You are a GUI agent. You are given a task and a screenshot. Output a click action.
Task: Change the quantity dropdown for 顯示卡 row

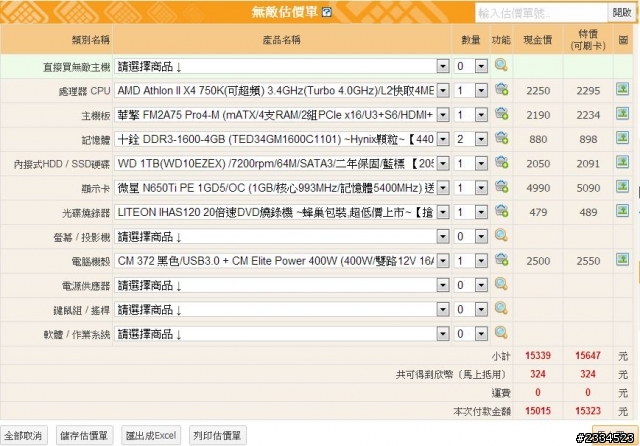pyautogui.click(x=471, y=188)
